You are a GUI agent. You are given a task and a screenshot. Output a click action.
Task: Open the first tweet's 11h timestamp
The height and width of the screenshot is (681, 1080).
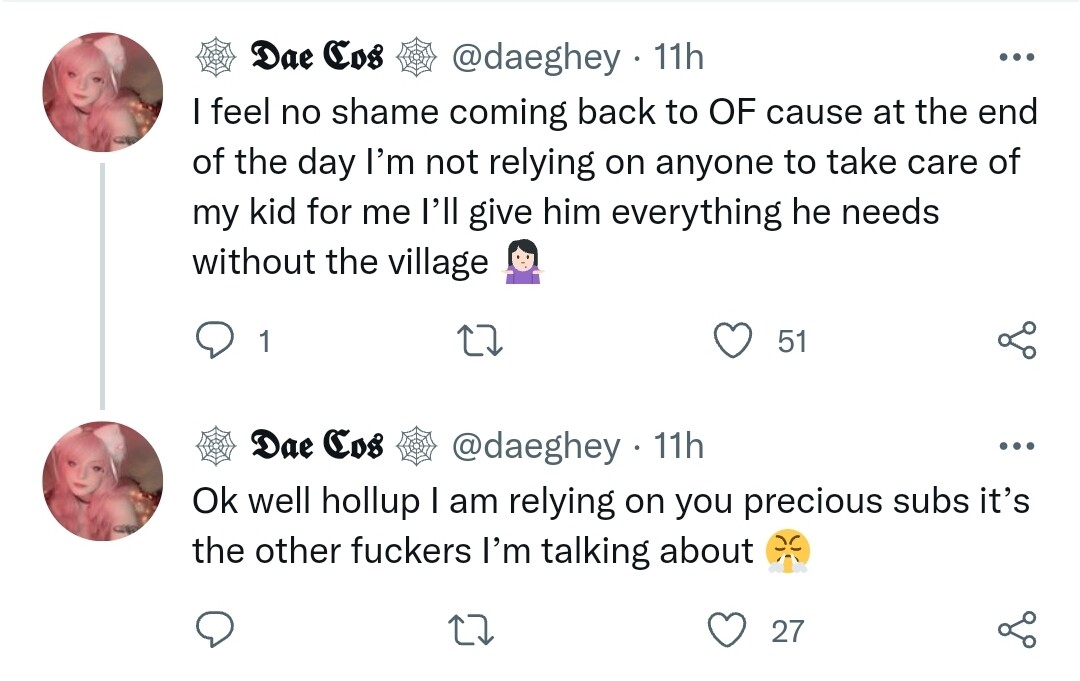[x=678, y=57]
